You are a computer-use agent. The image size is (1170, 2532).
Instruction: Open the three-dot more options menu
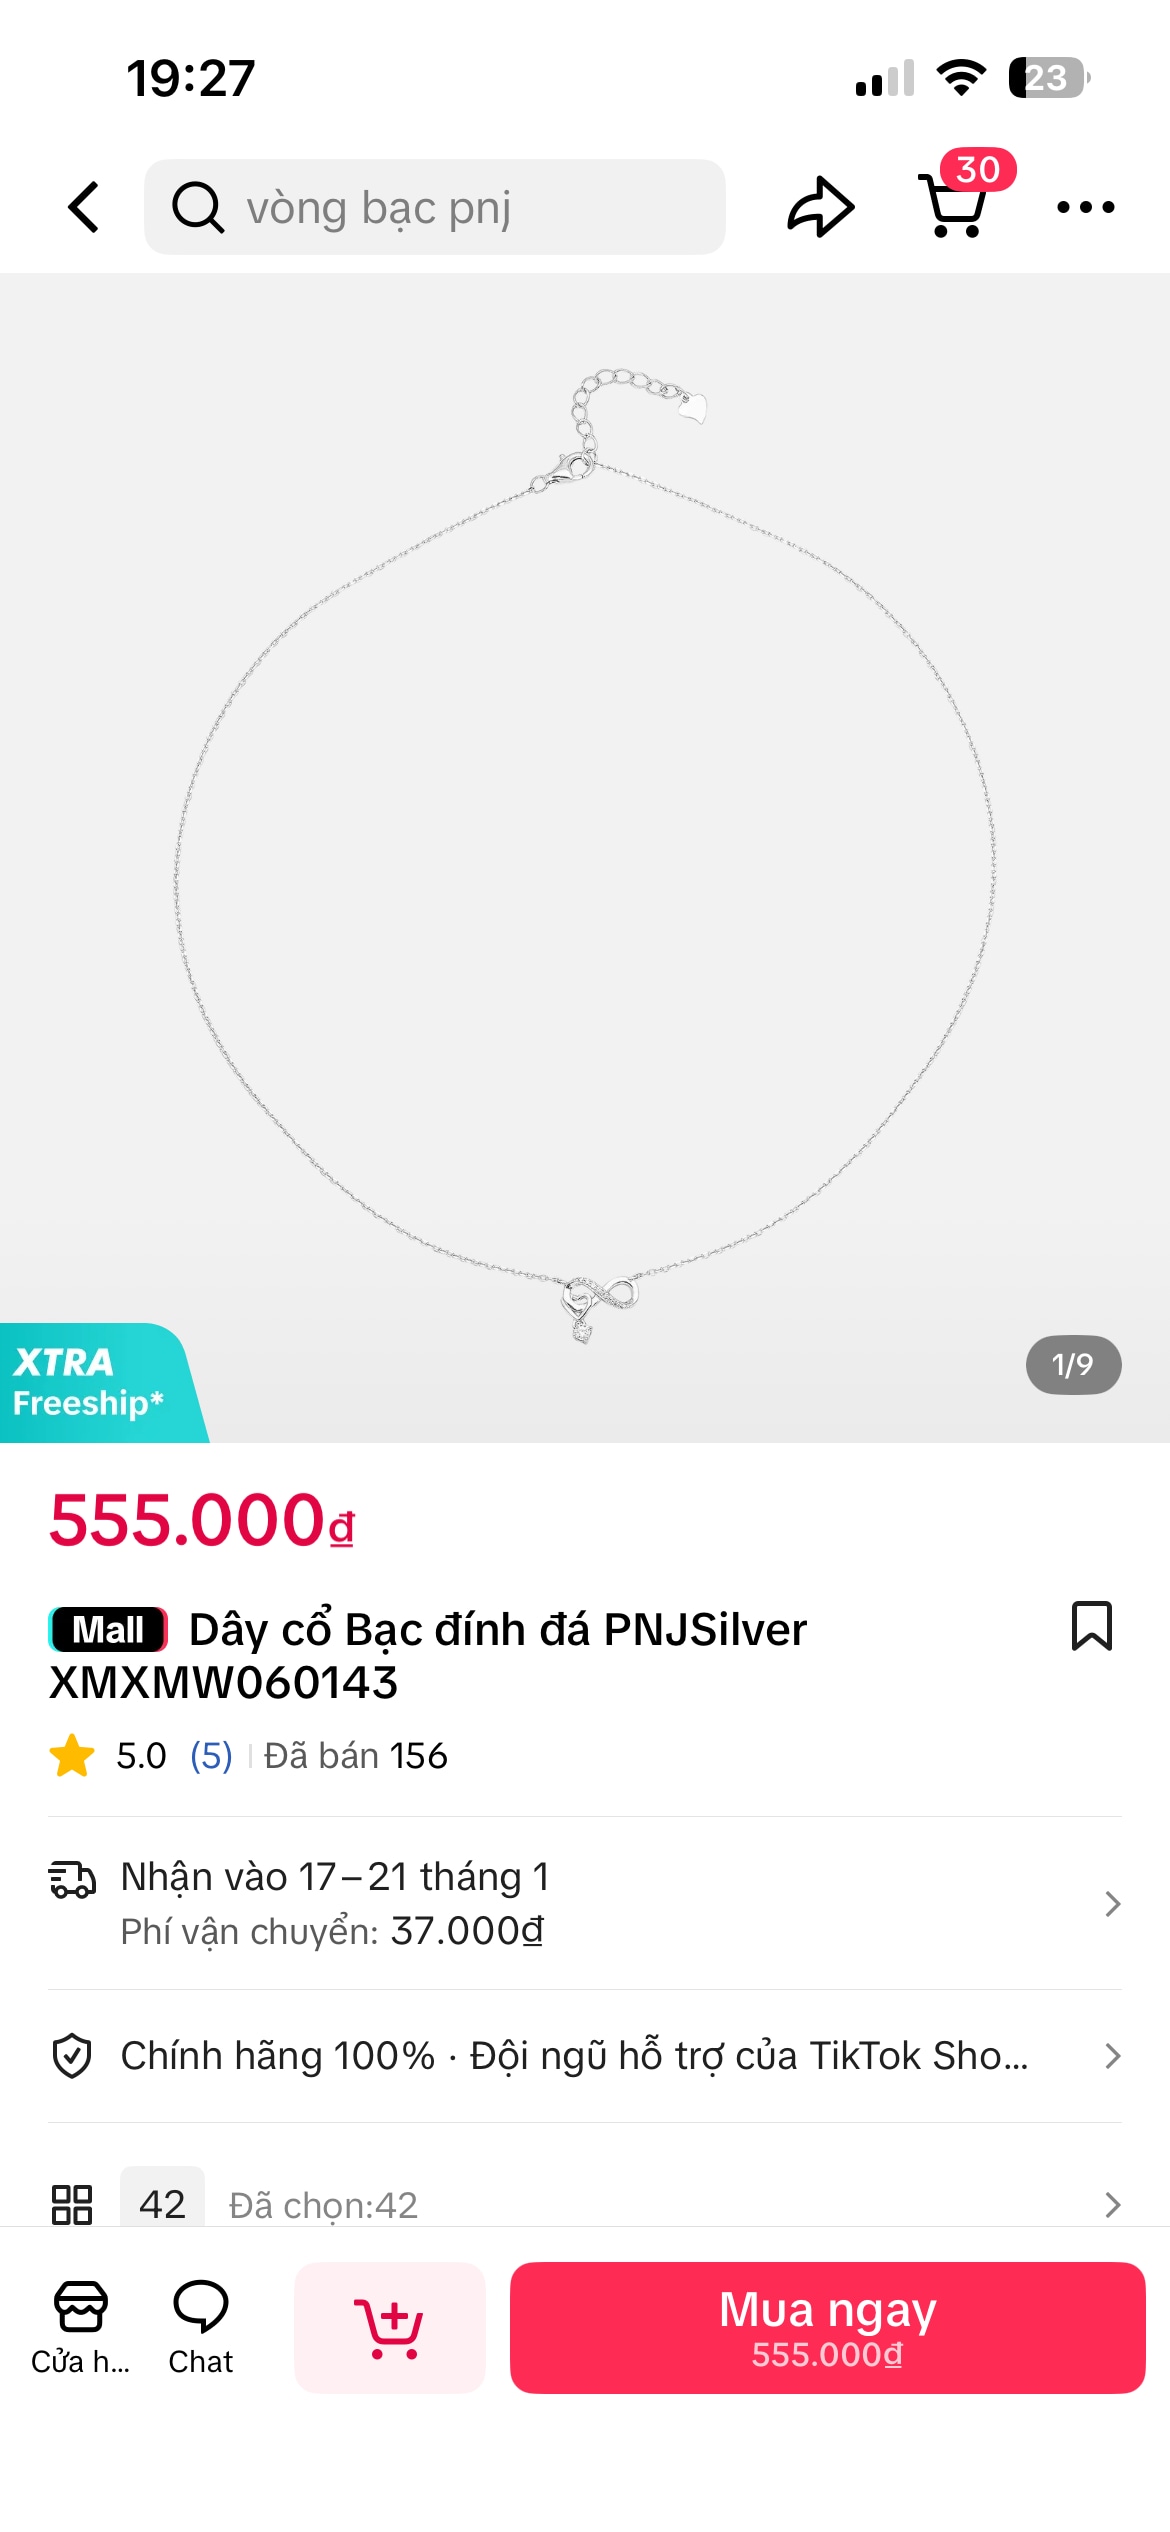1085,207
